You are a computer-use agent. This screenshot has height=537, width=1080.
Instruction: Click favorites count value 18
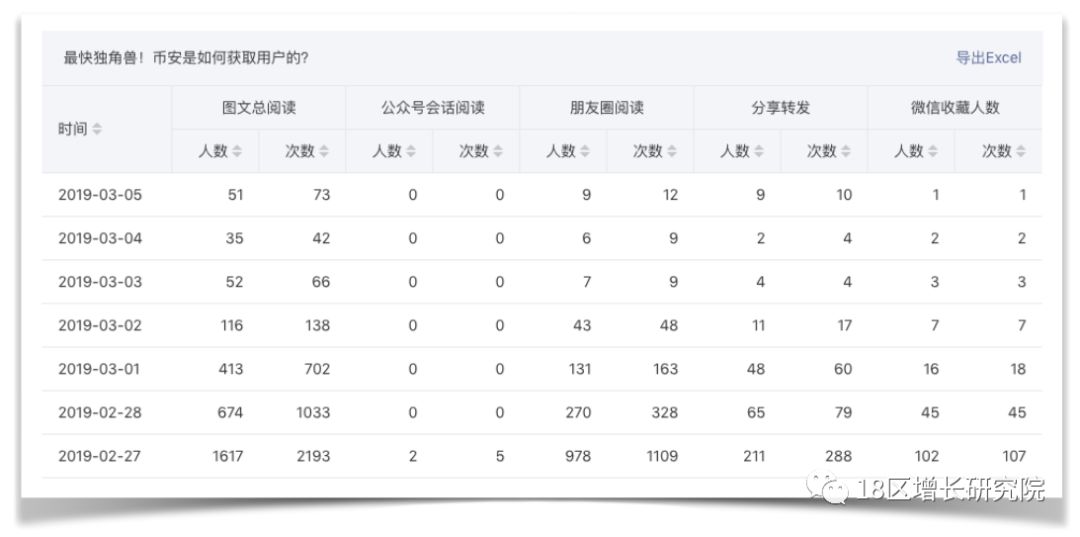1019,369
